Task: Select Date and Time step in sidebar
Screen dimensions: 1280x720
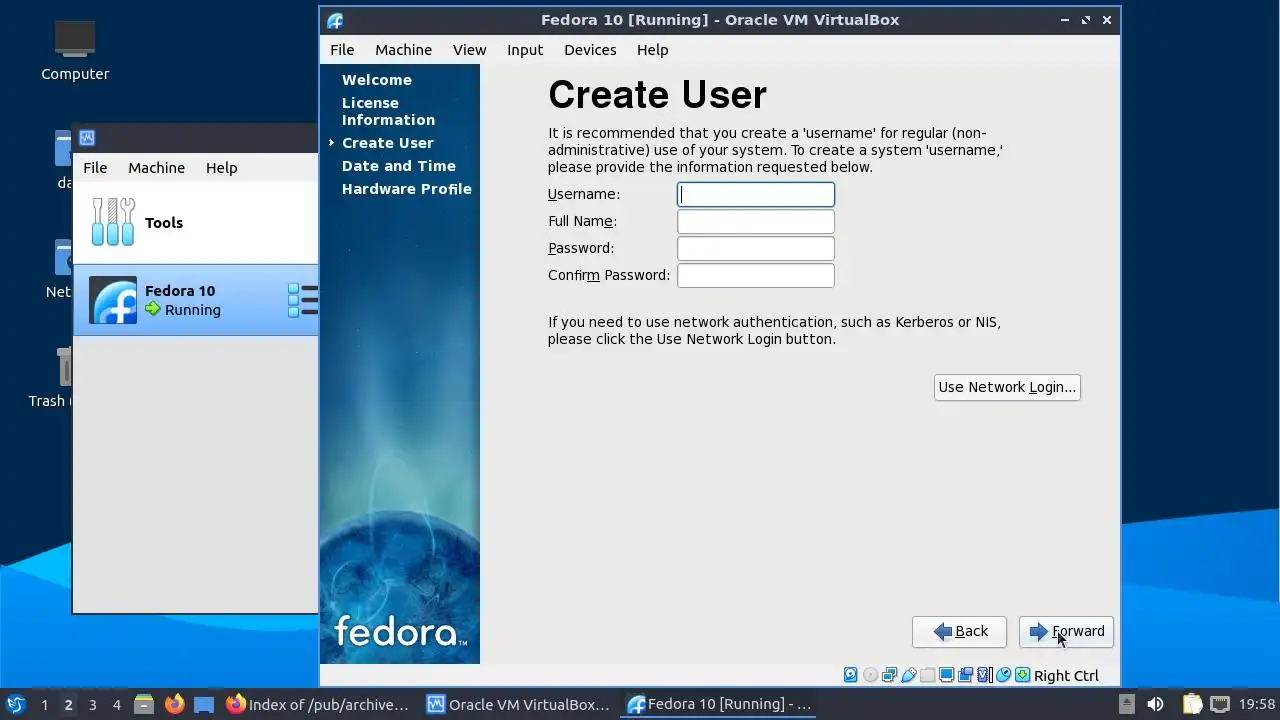Action: pos(398,166)
